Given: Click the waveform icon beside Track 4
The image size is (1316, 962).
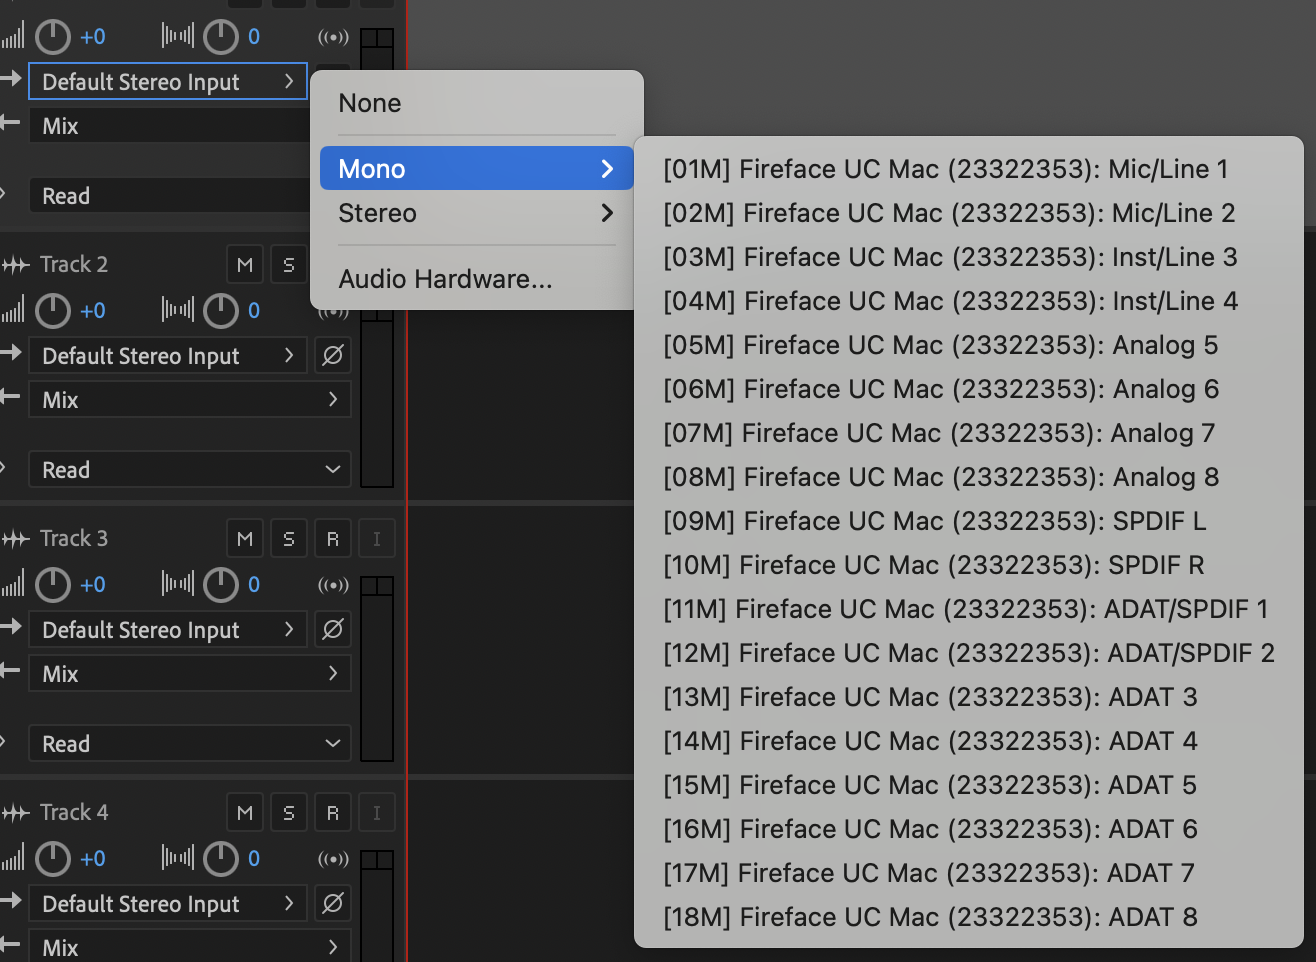Looking at the screenshot, I should (x=15, y=813).
